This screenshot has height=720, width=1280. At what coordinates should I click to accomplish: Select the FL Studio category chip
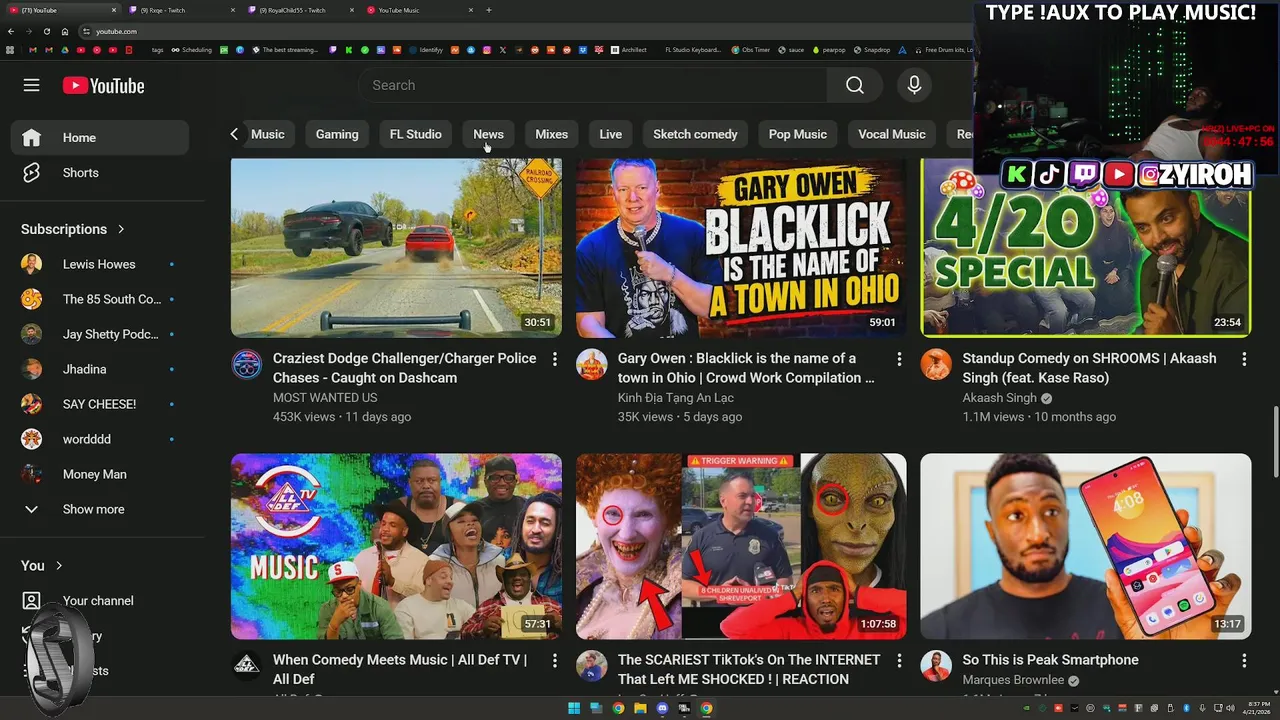[415, 134]
